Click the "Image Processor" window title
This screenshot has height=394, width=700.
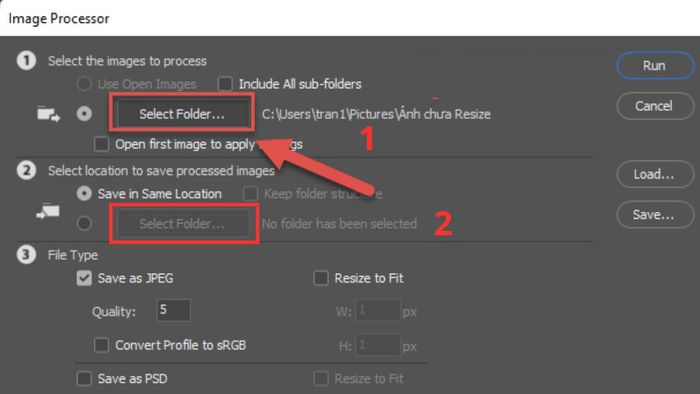click(x=59, y=19)
